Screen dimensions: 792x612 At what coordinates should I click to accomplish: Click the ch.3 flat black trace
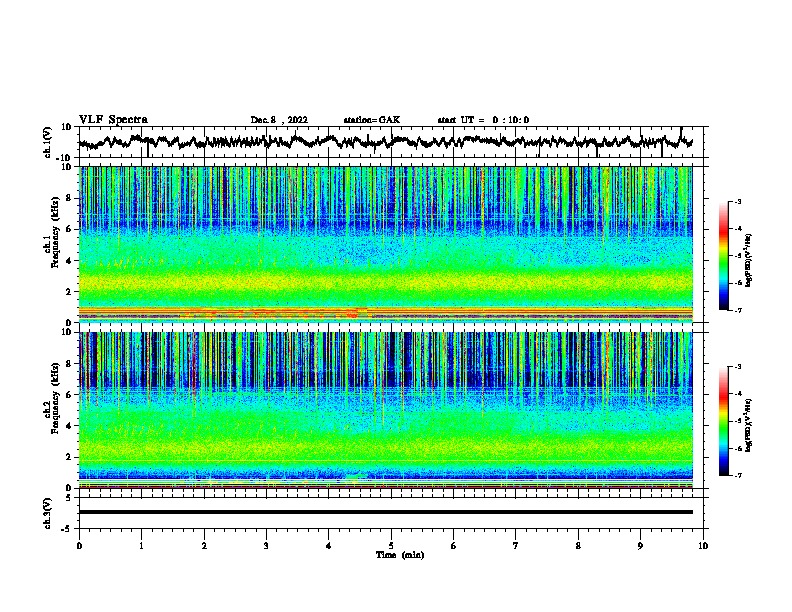385,512
